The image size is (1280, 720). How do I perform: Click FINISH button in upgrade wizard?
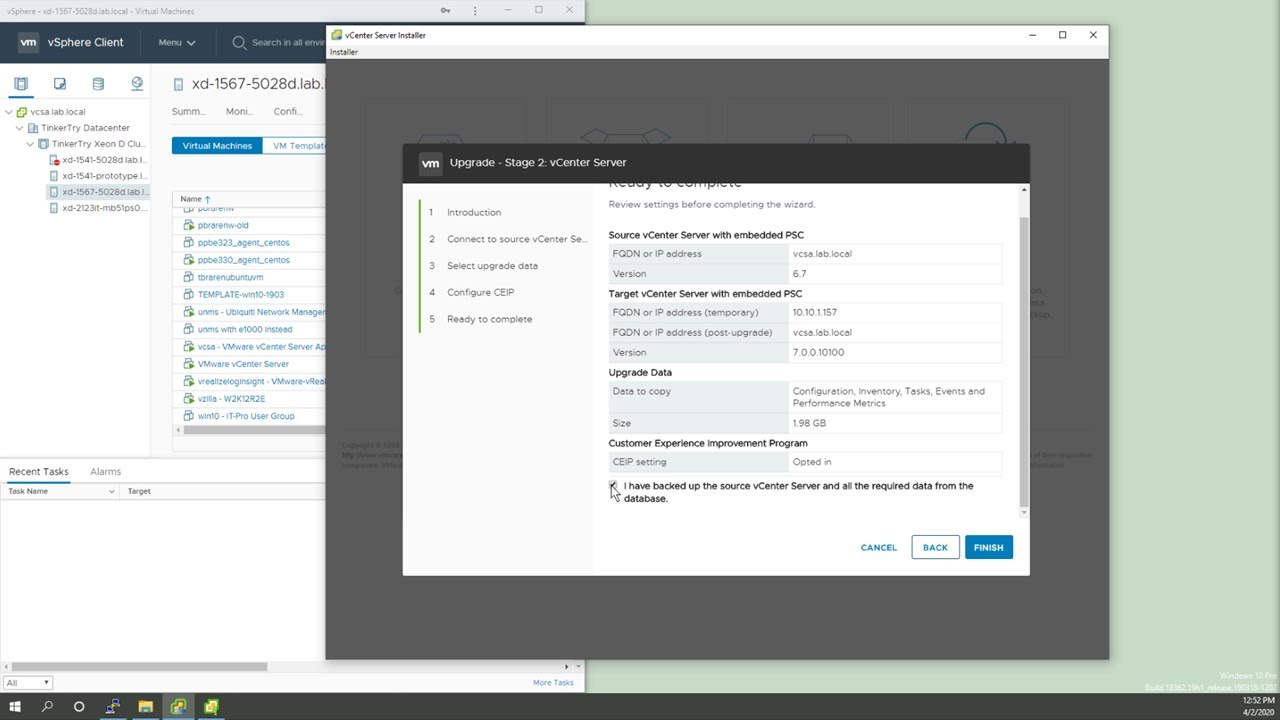988,547
